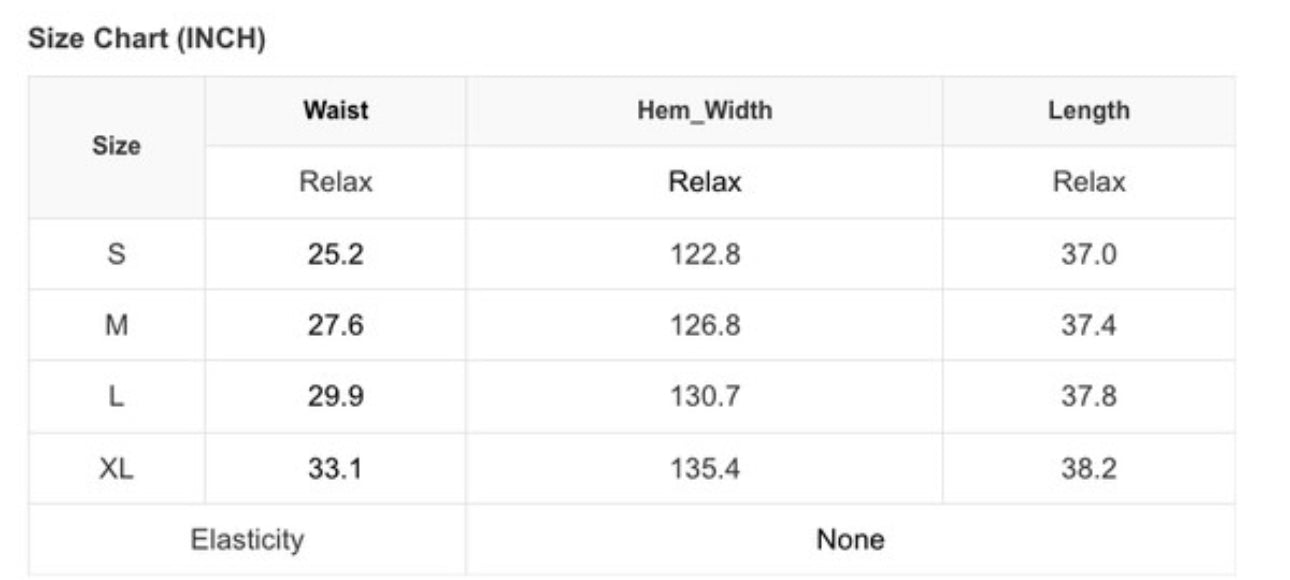Viewport: 1290px width, 580px height.
Task: Select waist value 29.9
Action: 335,396
